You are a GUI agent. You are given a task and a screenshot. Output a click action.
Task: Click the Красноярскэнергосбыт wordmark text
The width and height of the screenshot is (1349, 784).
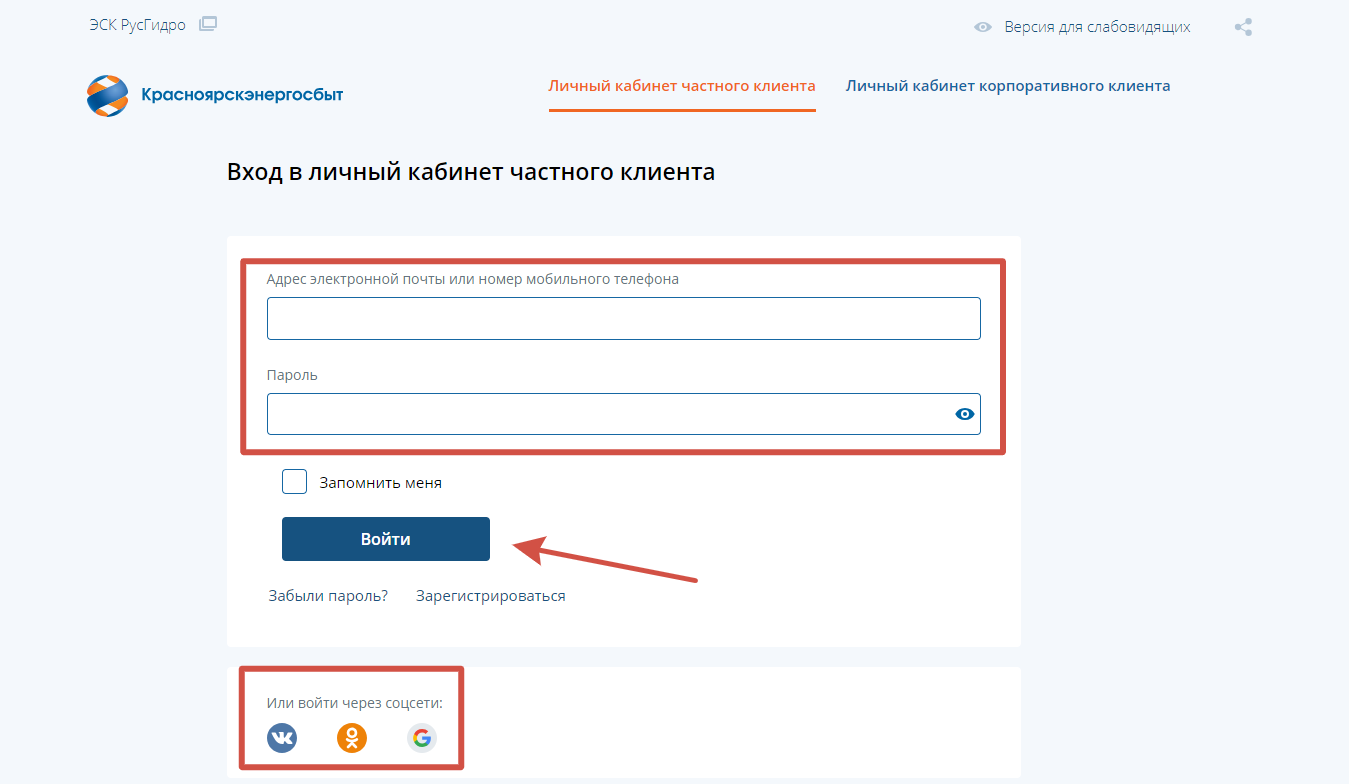(x=242, y=95)
